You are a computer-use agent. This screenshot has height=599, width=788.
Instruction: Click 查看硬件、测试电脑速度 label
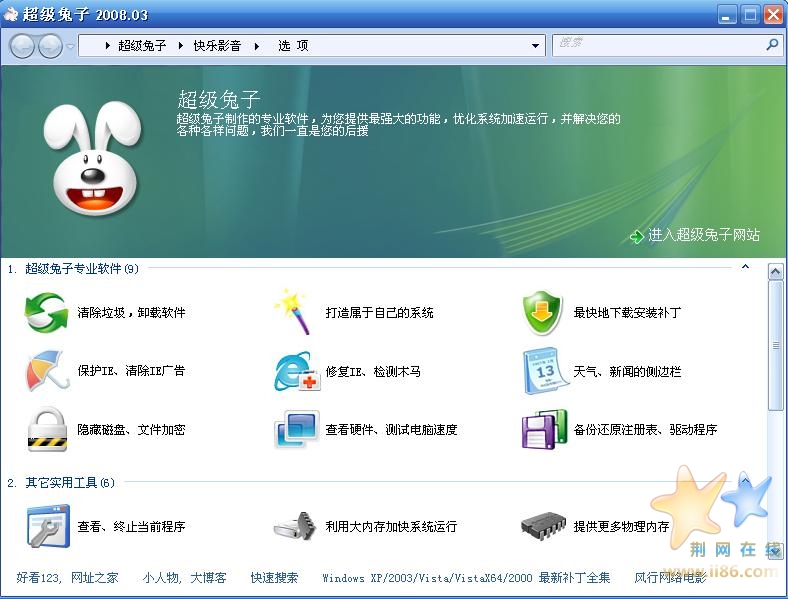391,430
